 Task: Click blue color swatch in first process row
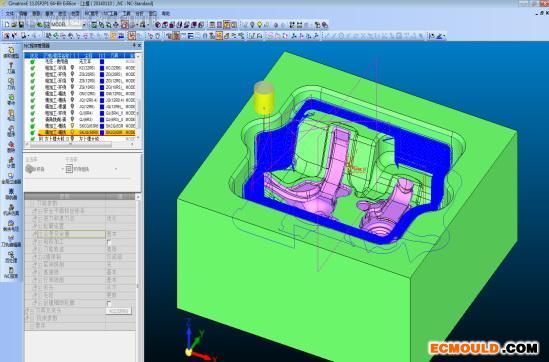pyautogui.click(x=102, y=61)
